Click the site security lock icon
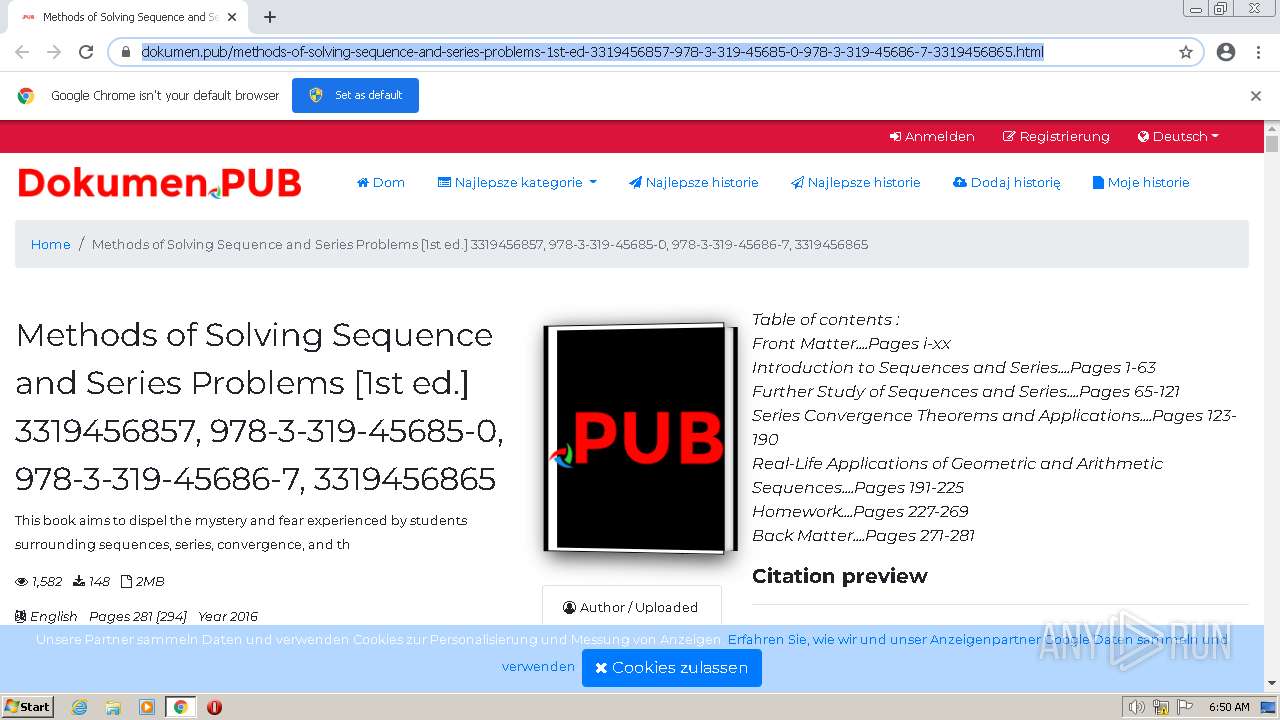The image size is (1280, 720). point(125,52)
